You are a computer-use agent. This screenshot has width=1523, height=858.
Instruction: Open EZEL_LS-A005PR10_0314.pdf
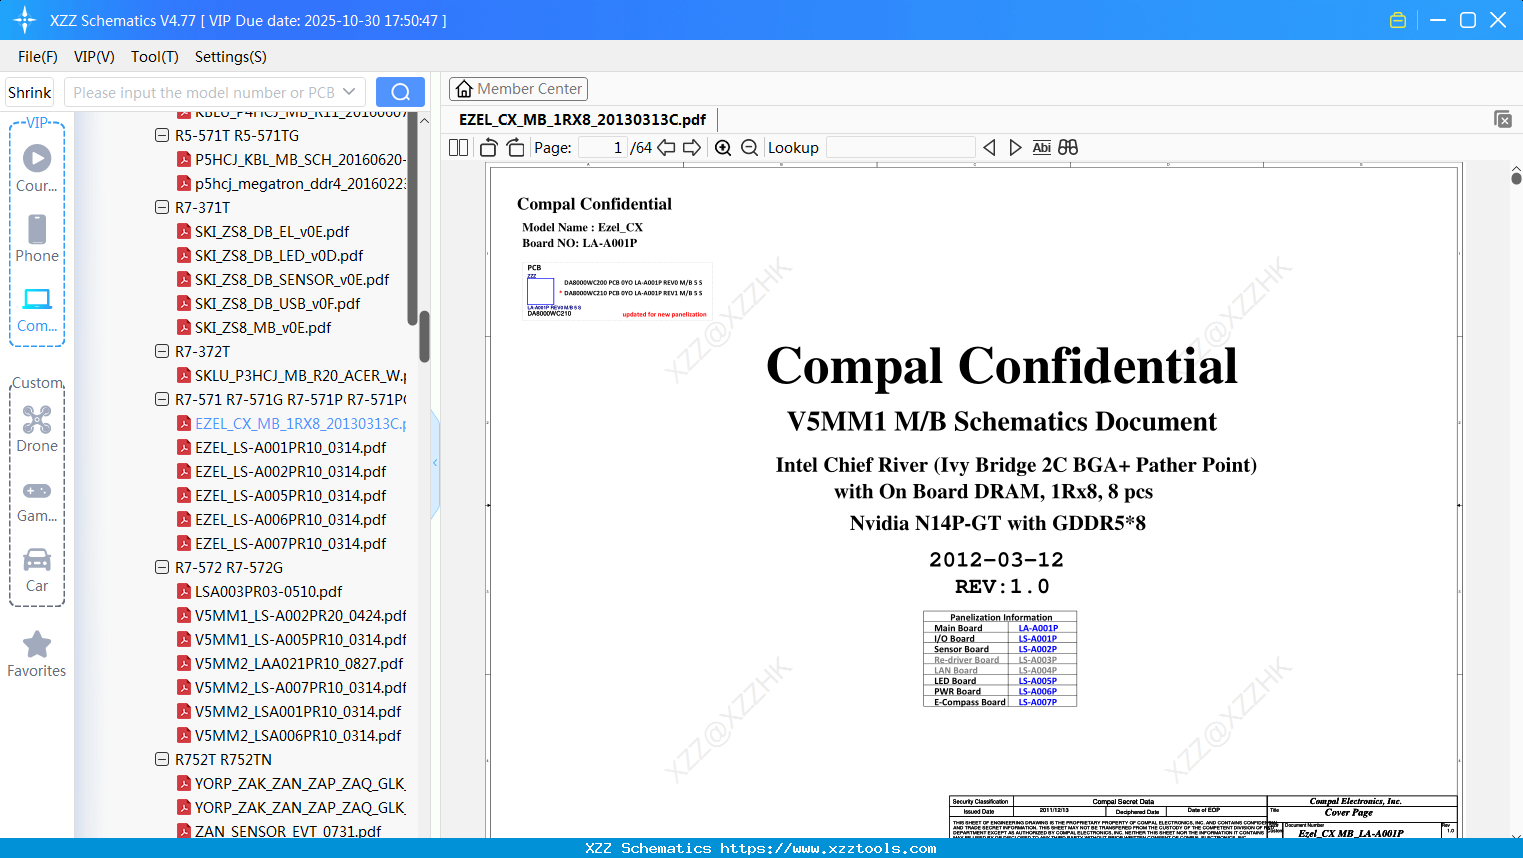click(x=282, y=495)
